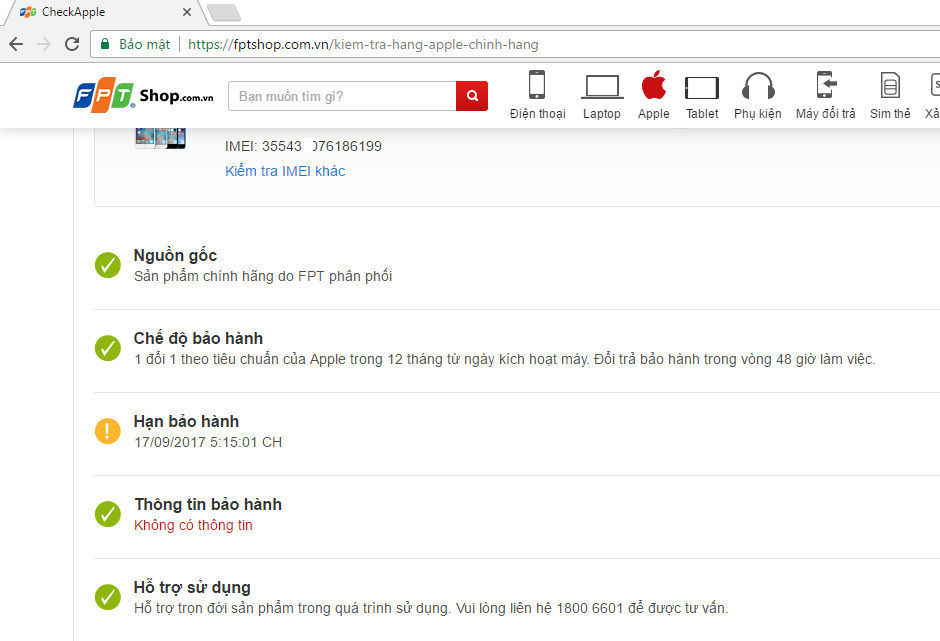Open the Máy đổi trả category
This screenshot has width=940, height=641.
tap(825, 96)
